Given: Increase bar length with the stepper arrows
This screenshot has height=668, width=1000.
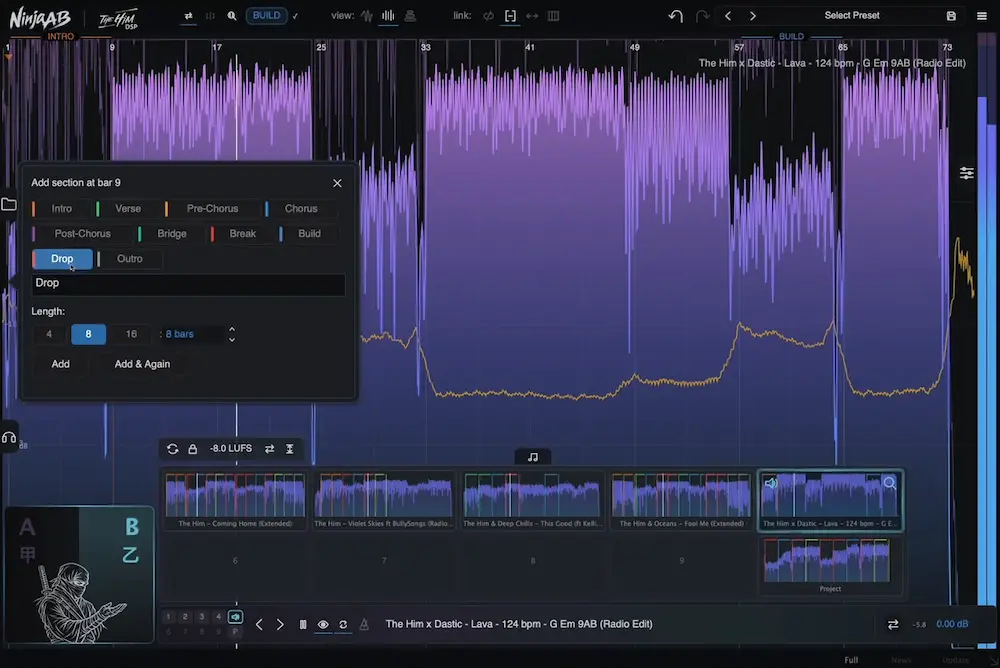Looking at the screenshot, I should click(232, 329).
